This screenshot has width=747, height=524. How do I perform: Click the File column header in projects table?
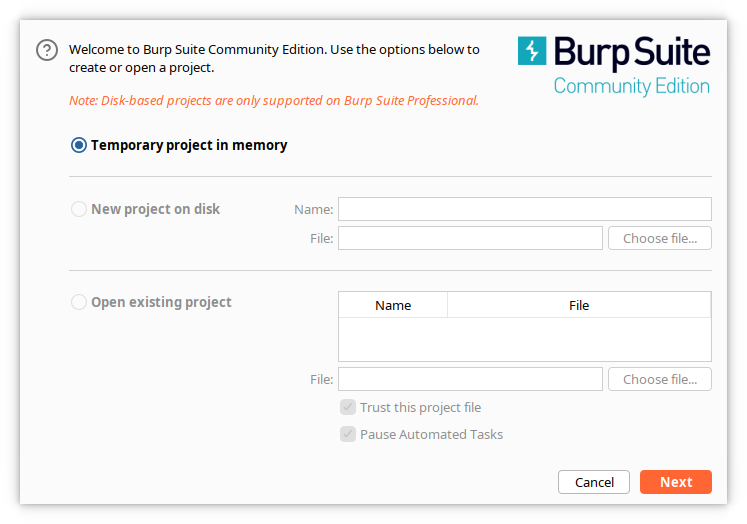click(x=579, y=305)
